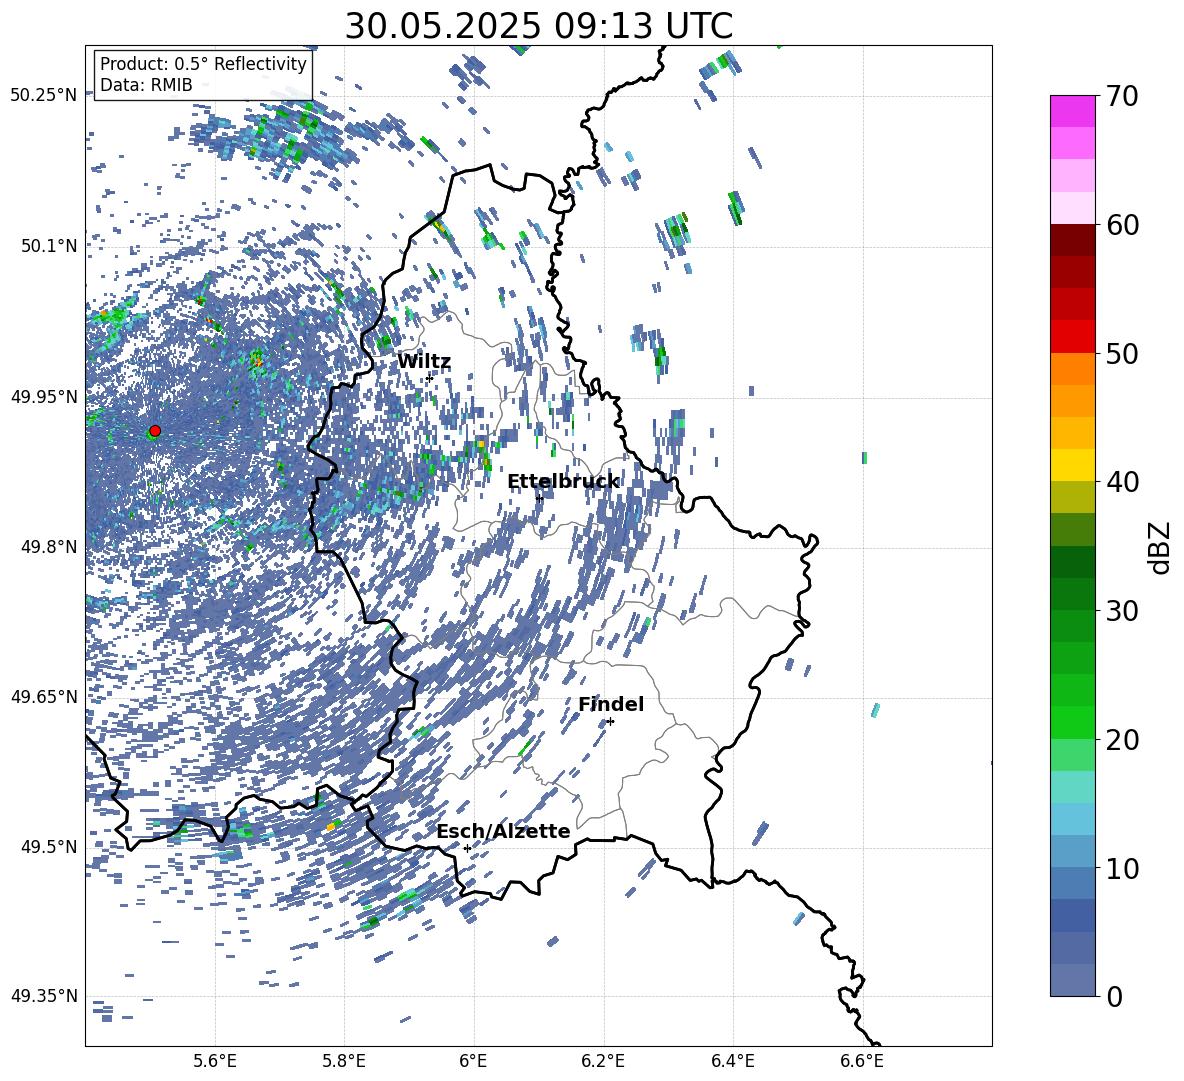
Task: Click the colorbar 70 tick label
Action: (x=1122, y=96)
